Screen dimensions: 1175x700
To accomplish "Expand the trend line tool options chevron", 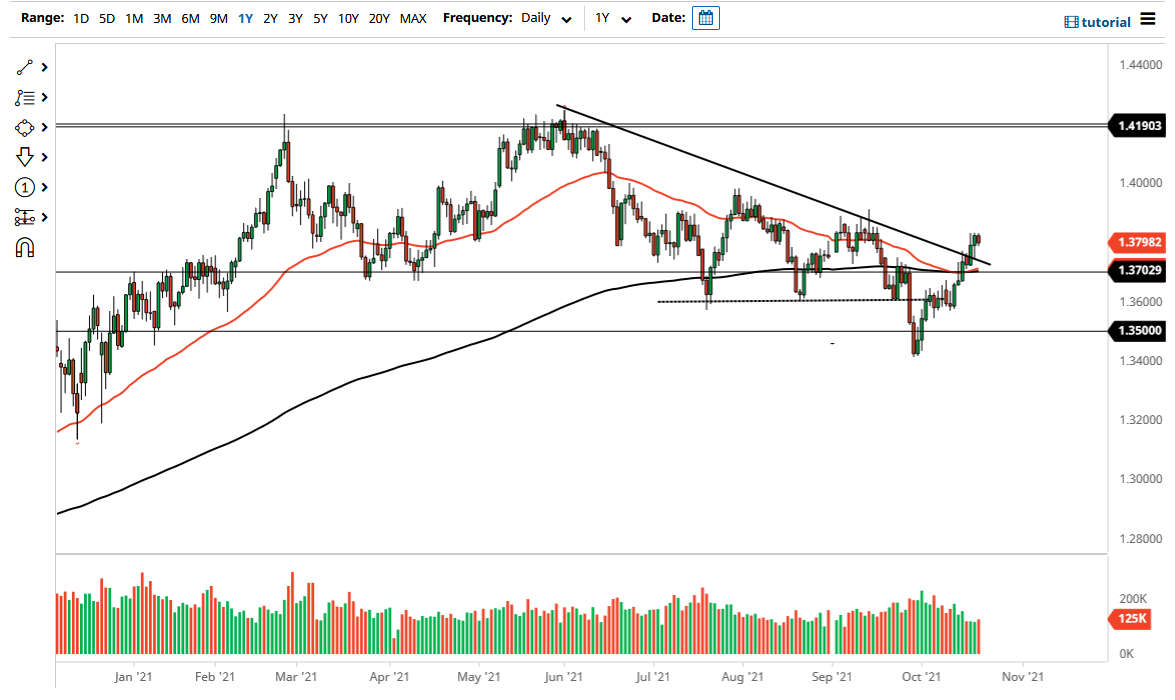I will [x=42, y=67].
